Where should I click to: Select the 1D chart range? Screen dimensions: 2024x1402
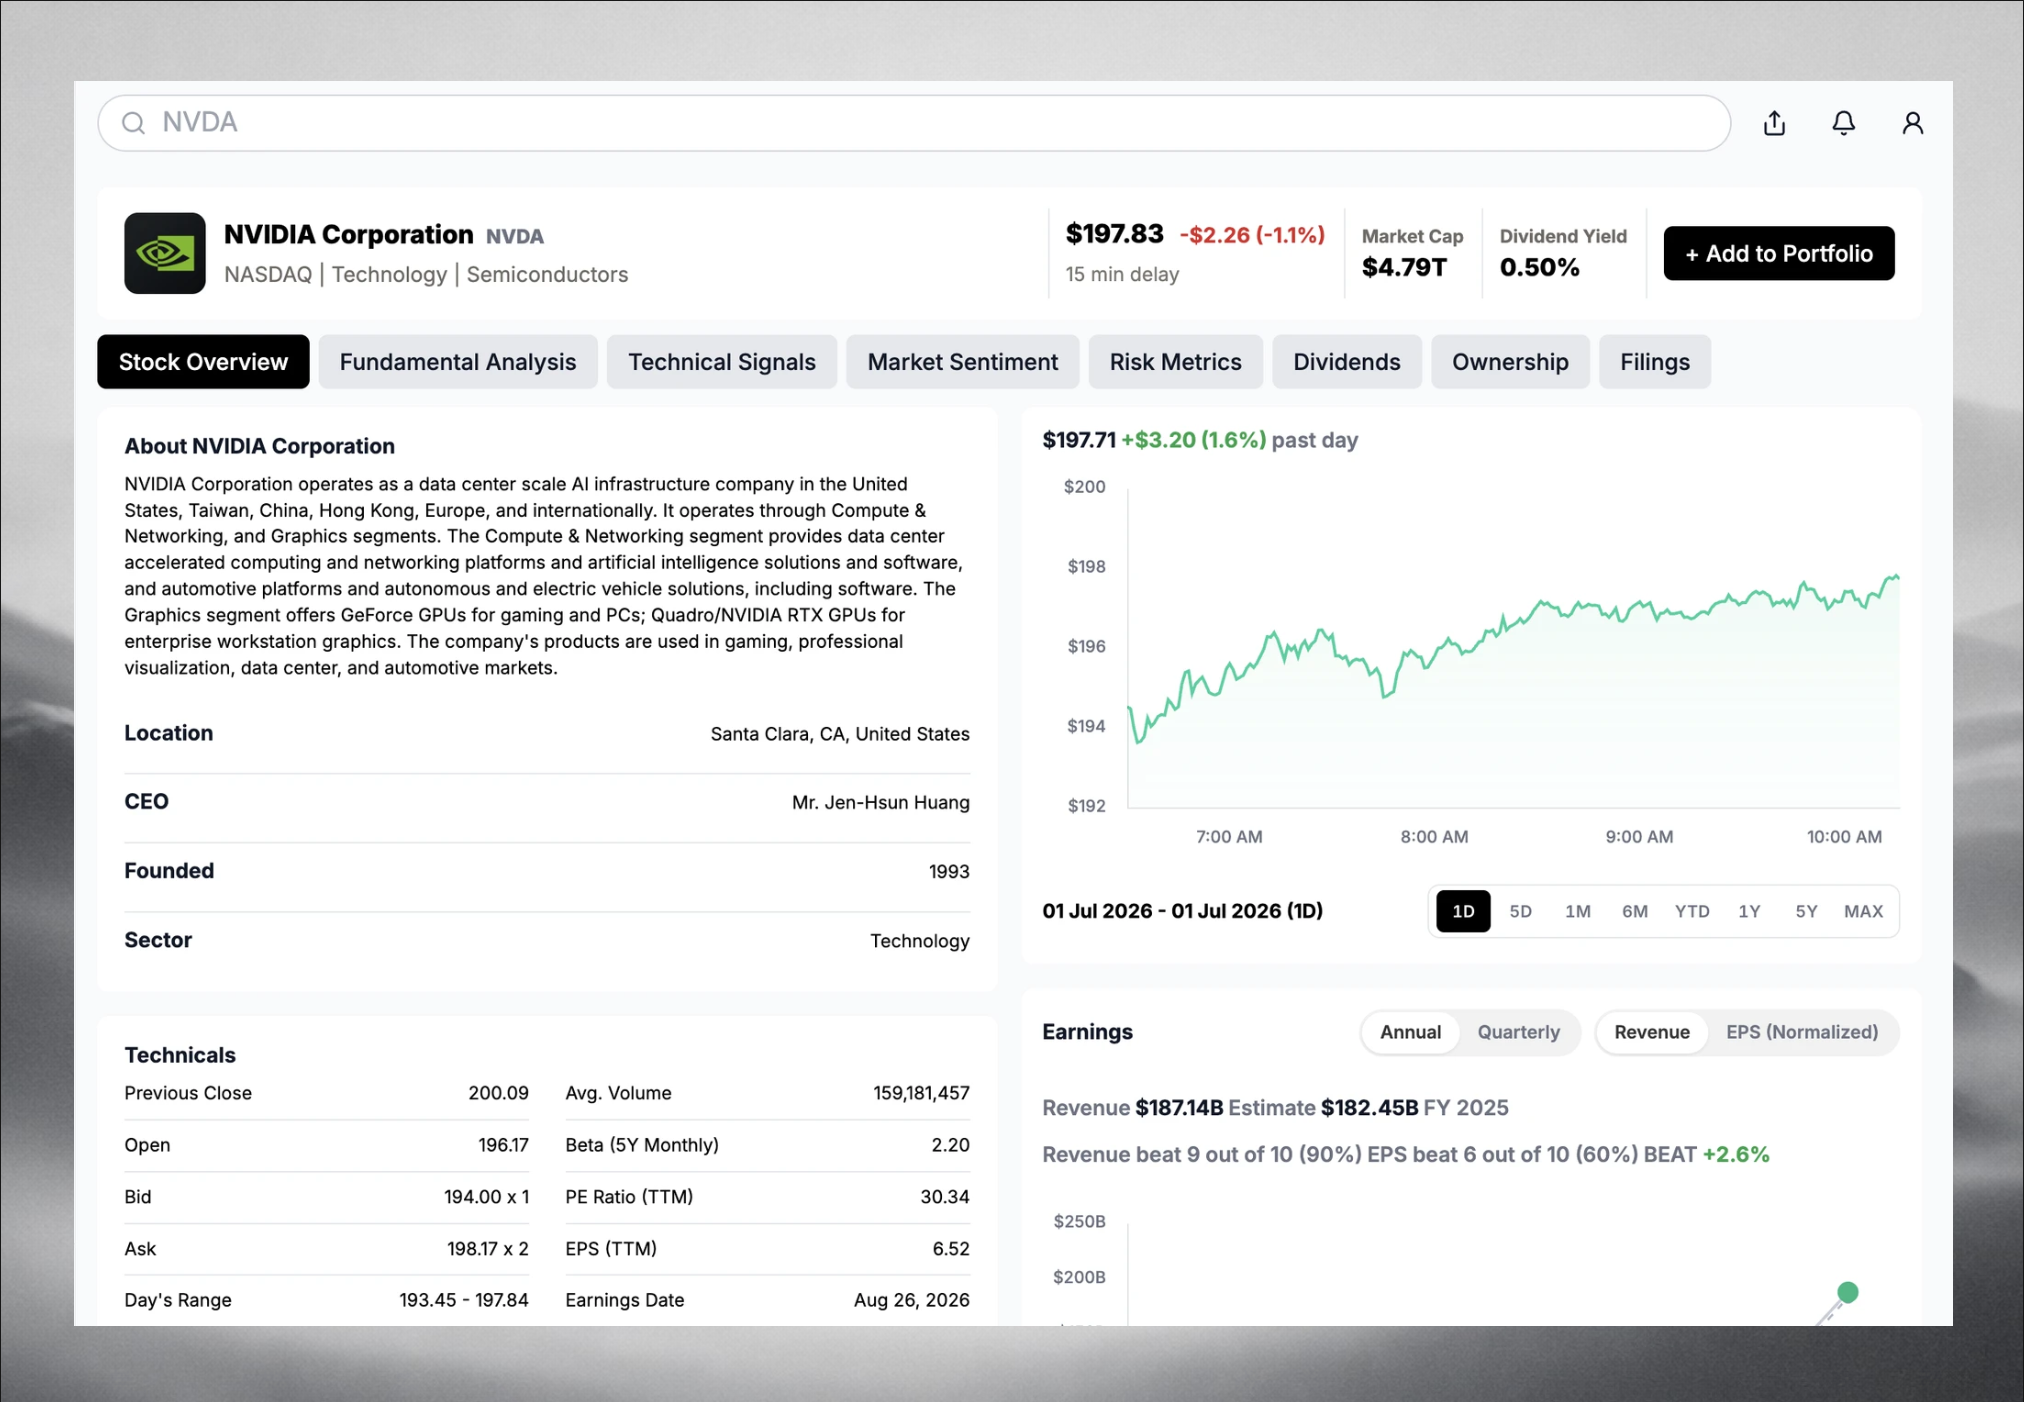tap(1463, 911)
